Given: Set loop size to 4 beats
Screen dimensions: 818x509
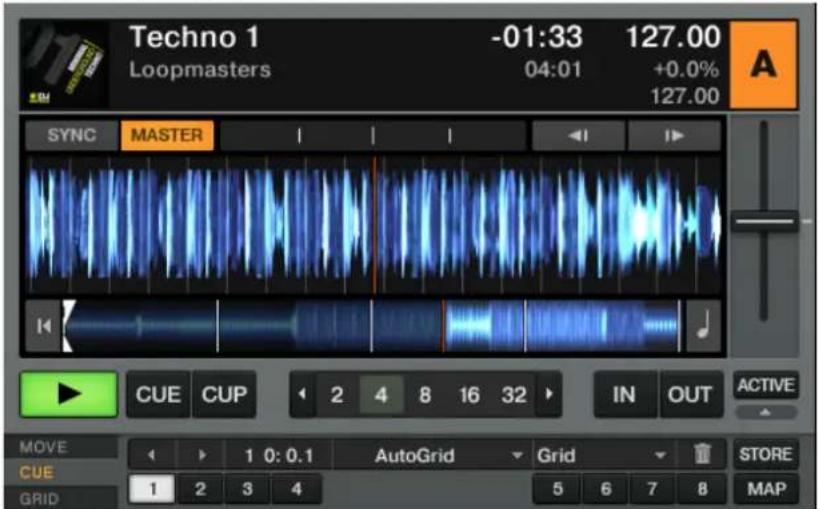Looking at the screenshot, I should tap(381, 395).
